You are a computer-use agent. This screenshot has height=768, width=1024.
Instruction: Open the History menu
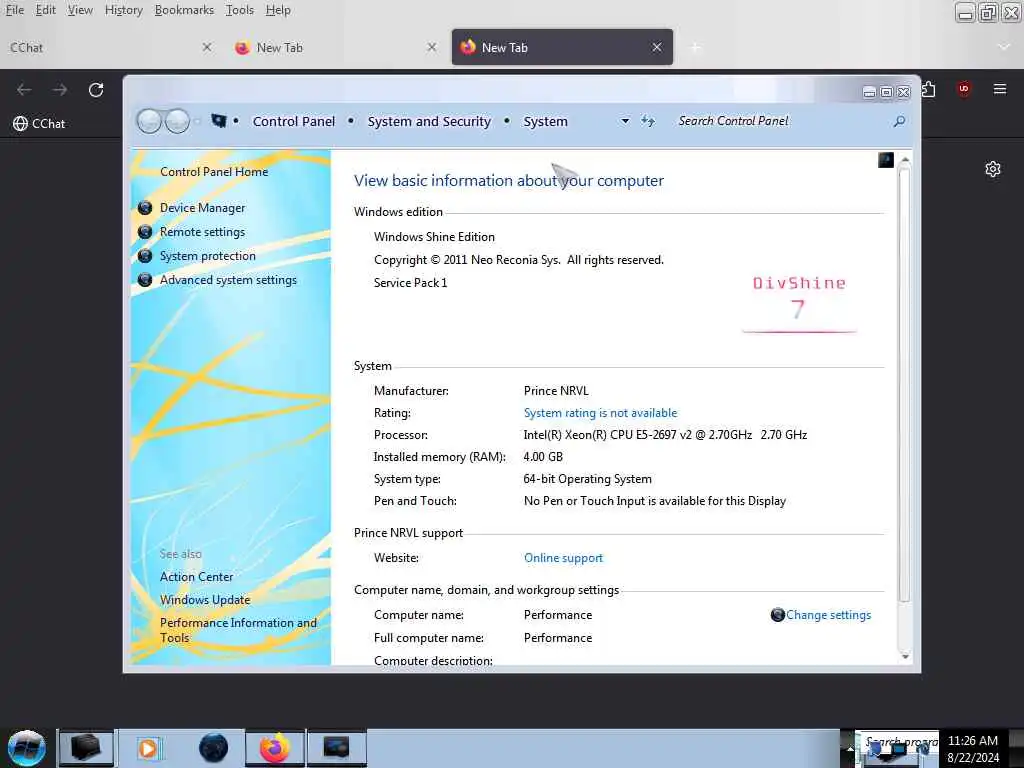pyautogui.click(x=123, y=10)
